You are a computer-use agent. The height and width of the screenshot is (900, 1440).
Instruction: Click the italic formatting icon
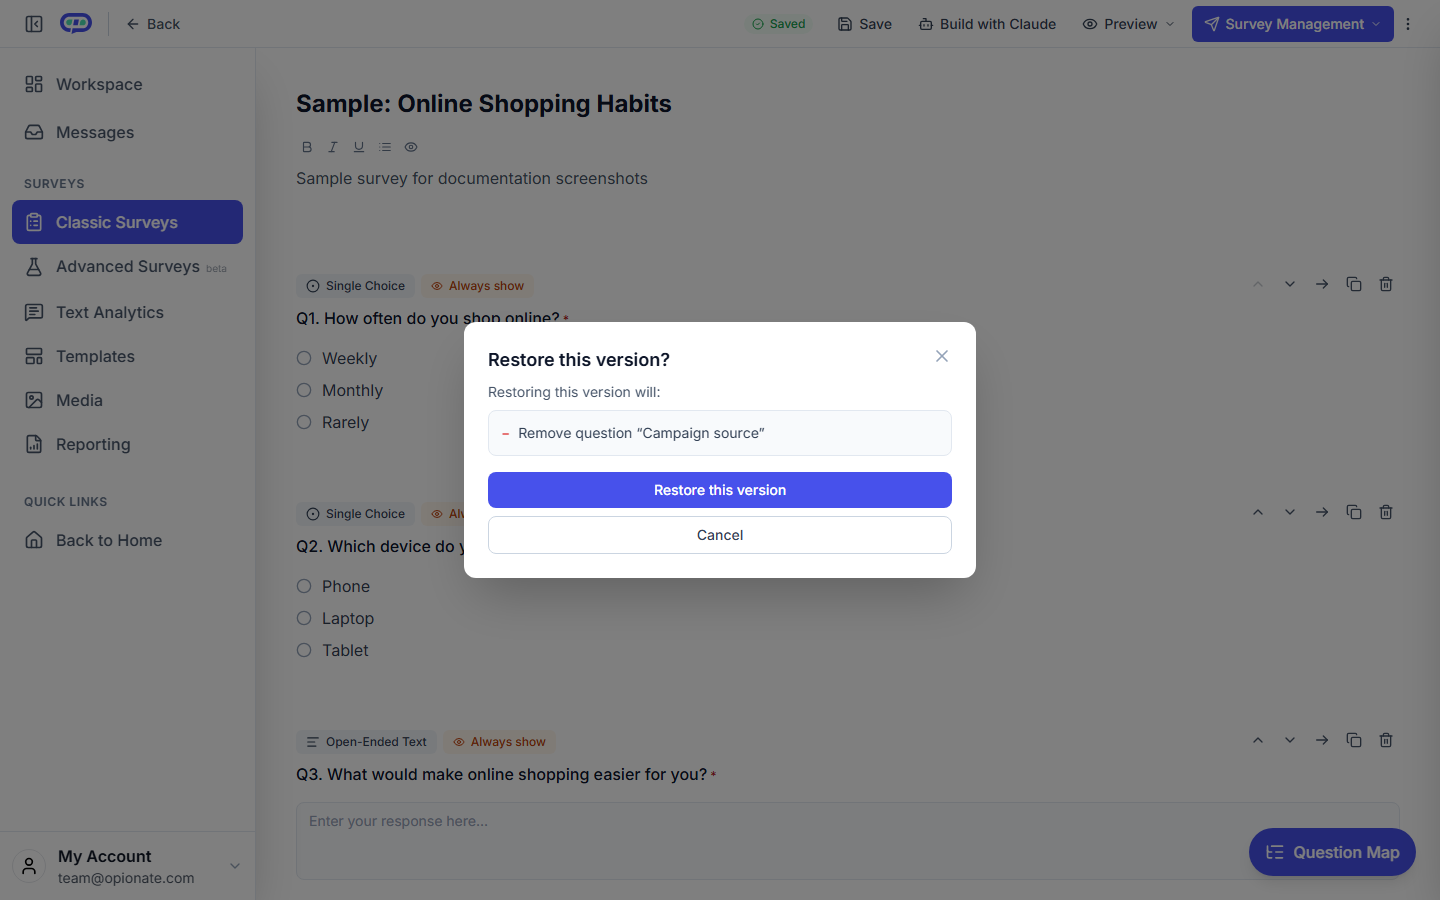(333, 147)
